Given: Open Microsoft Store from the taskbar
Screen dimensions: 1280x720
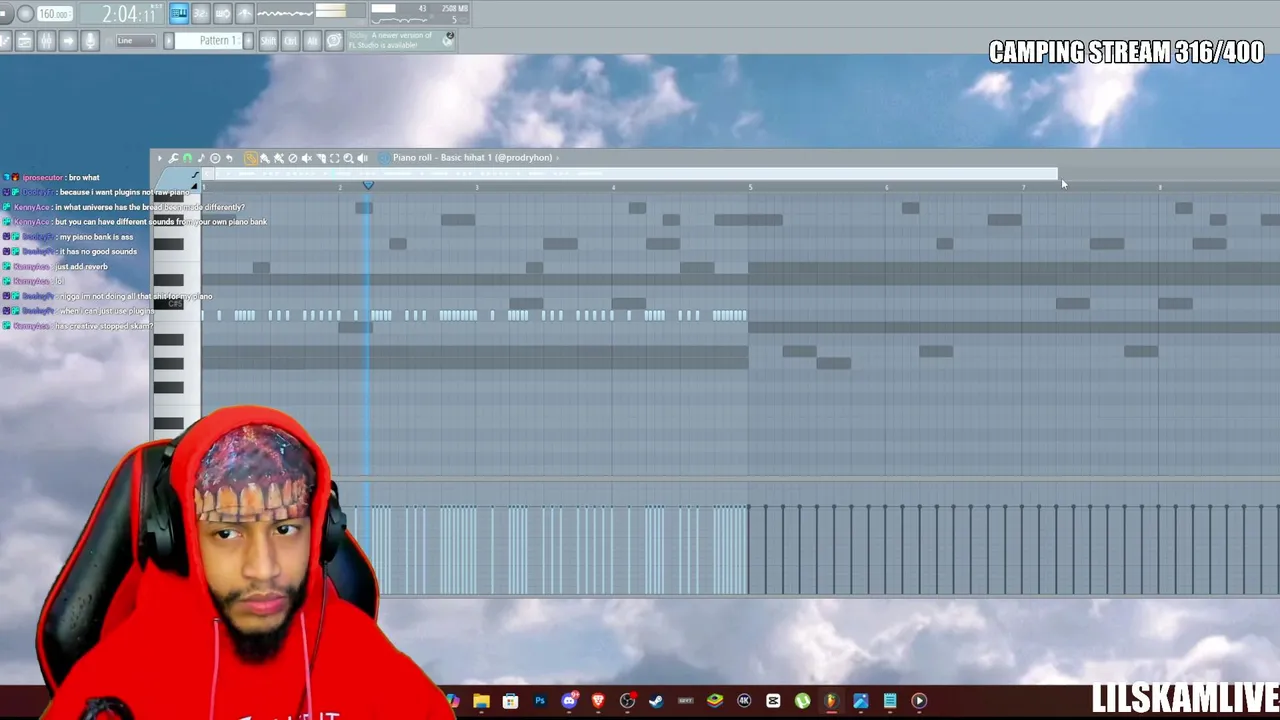Looking at the screenshot, I should tap(510, 701).
